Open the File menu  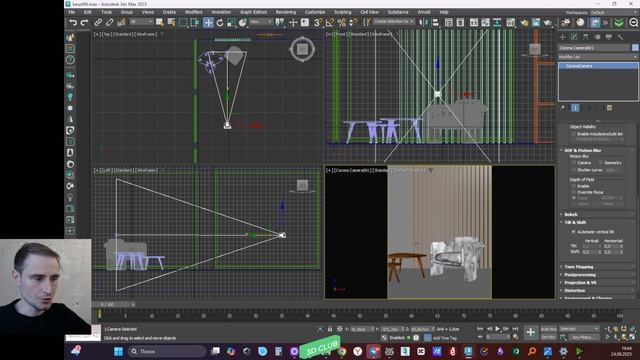pyautogui.click(x=72, y=12)
